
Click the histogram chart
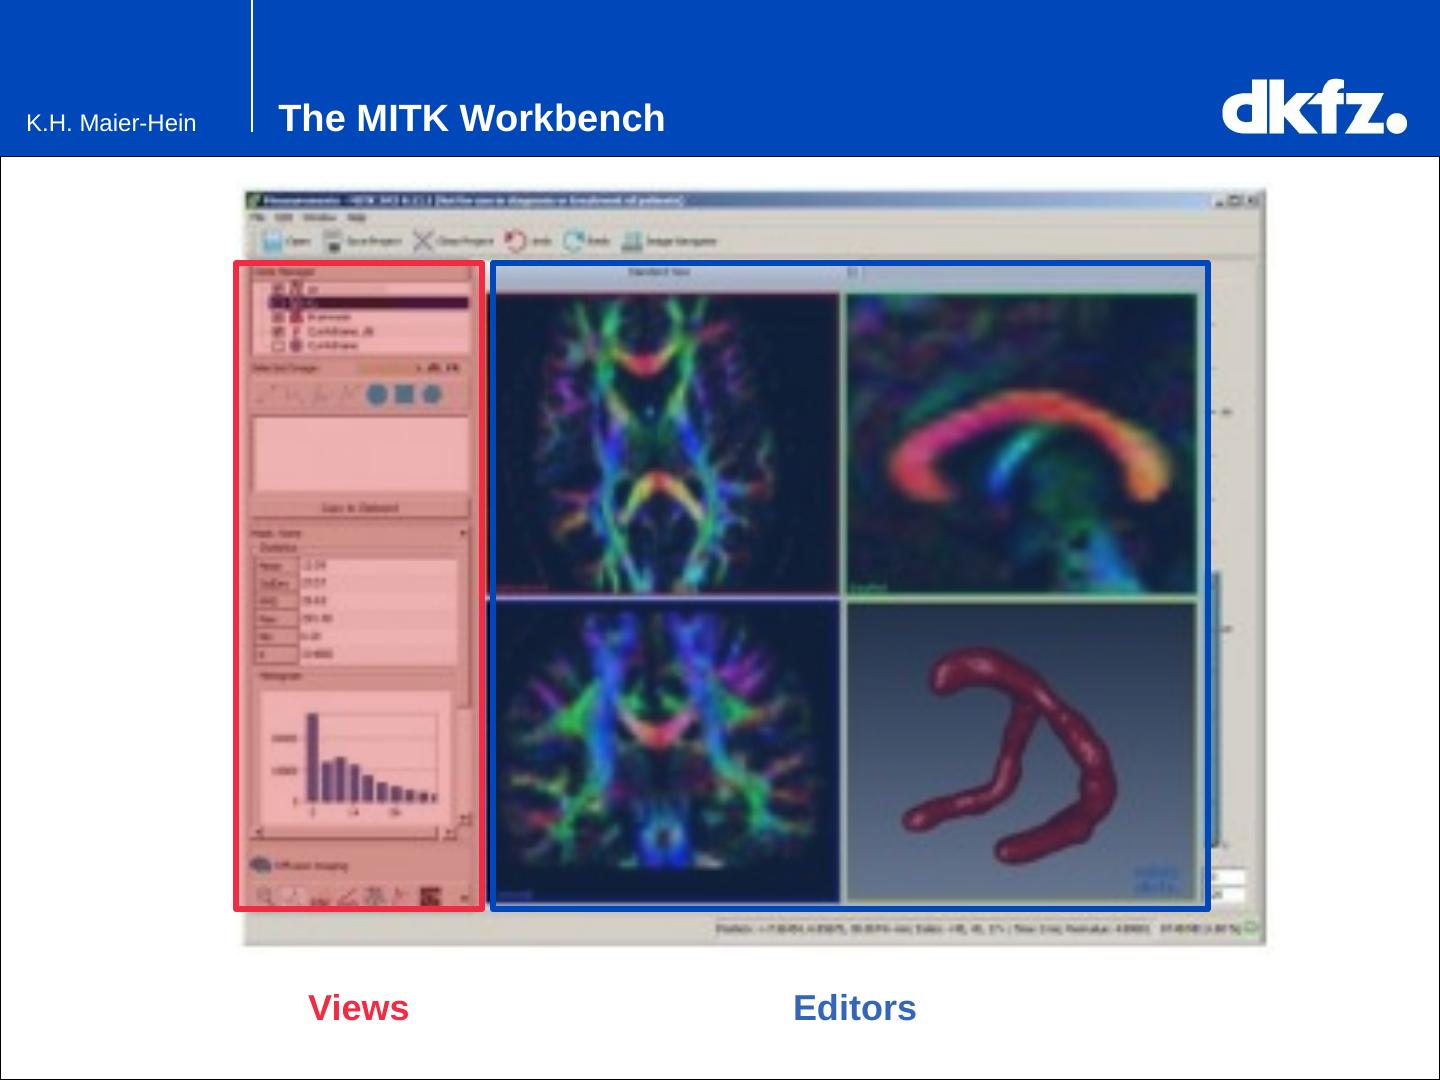[x=355, y=757]
